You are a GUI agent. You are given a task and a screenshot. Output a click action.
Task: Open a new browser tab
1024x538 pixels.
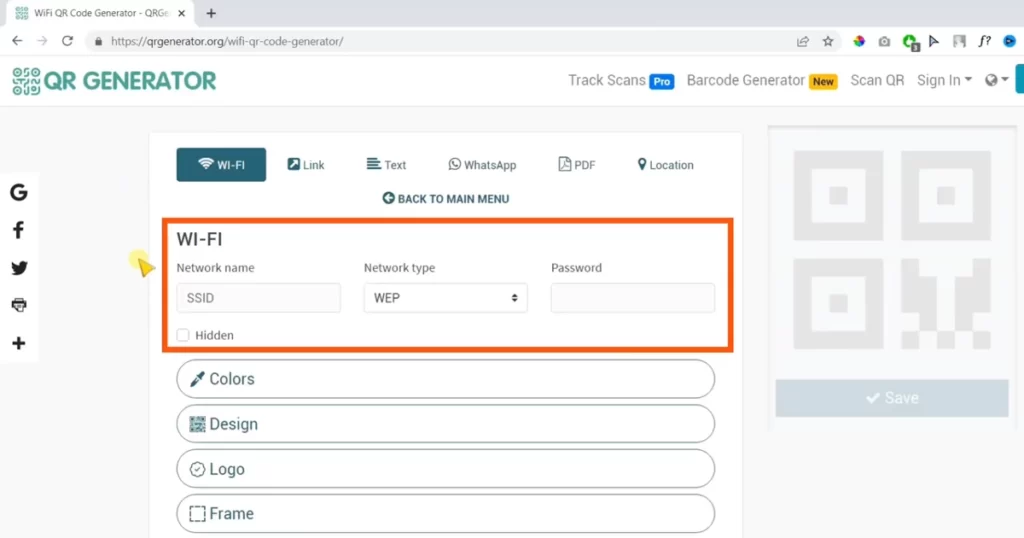point(211,13)
